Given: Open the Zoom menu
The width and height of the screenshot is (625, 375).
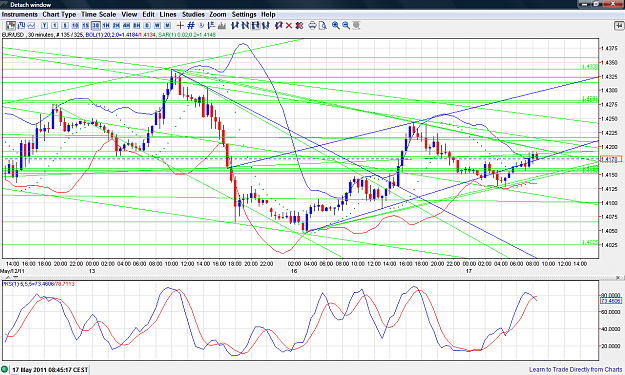Looking at the screenshot, I should 218,14.
